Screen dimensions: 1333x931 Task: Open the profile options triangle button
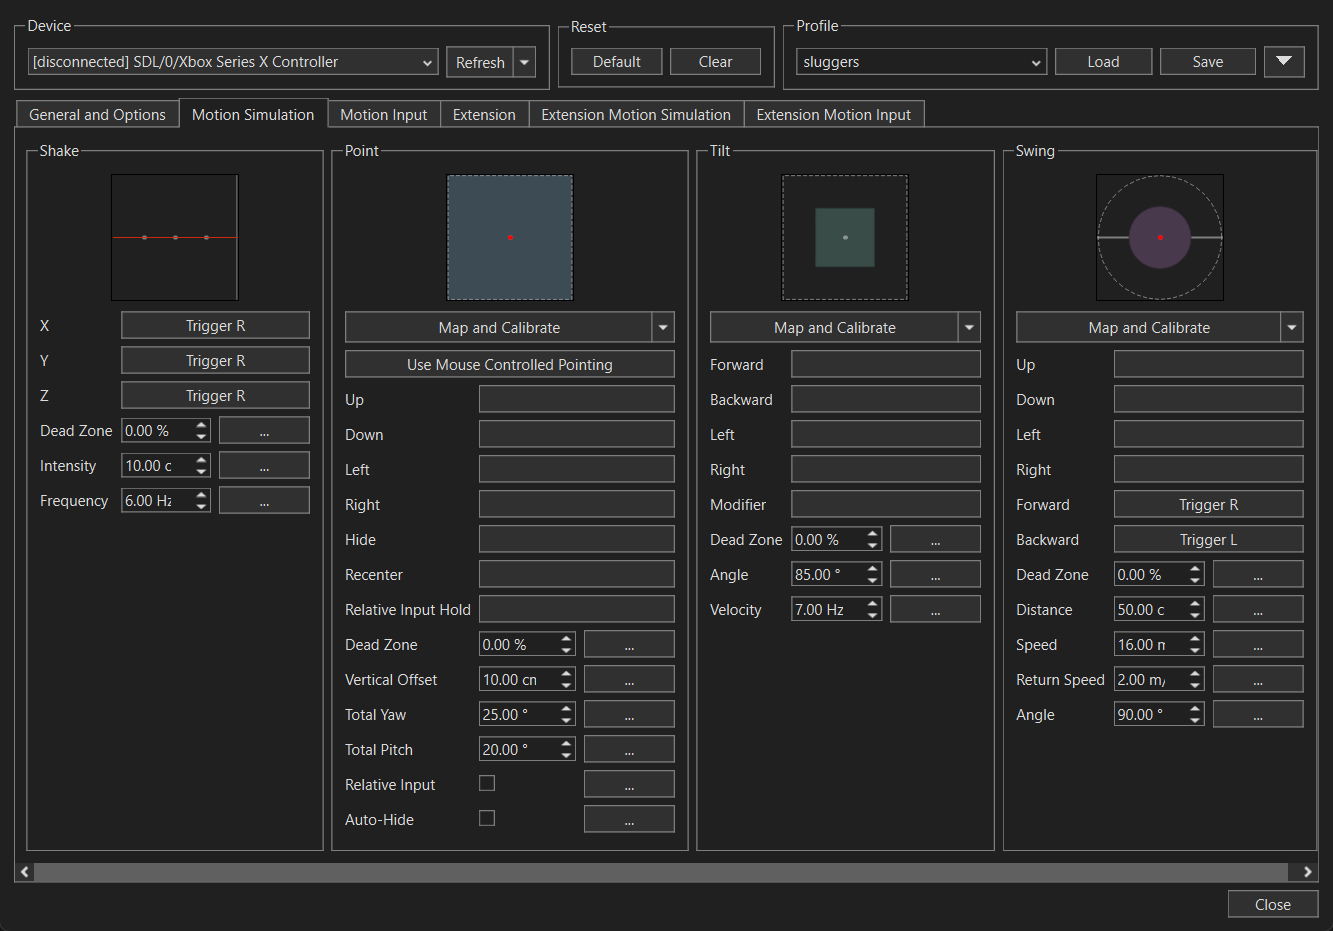tap(1284, 61)
